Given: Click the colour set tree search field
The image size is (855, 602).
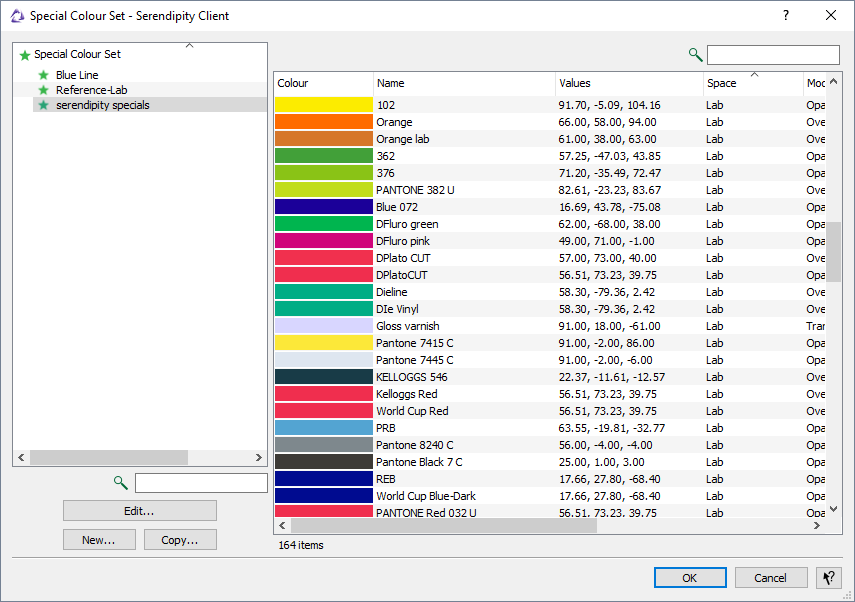Looking at the screenshot, I should click(x=201, y=483).
